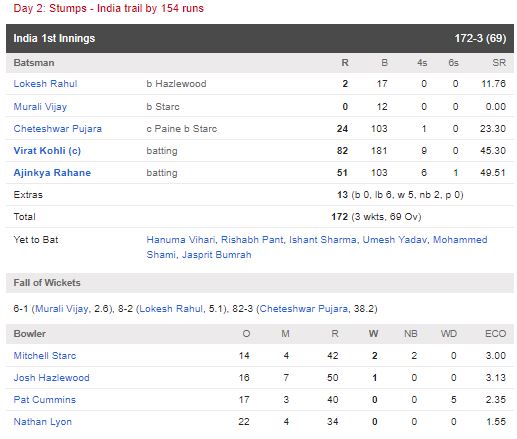
Task: Open Ishant Sharma player link
Action: coord(323,240)
